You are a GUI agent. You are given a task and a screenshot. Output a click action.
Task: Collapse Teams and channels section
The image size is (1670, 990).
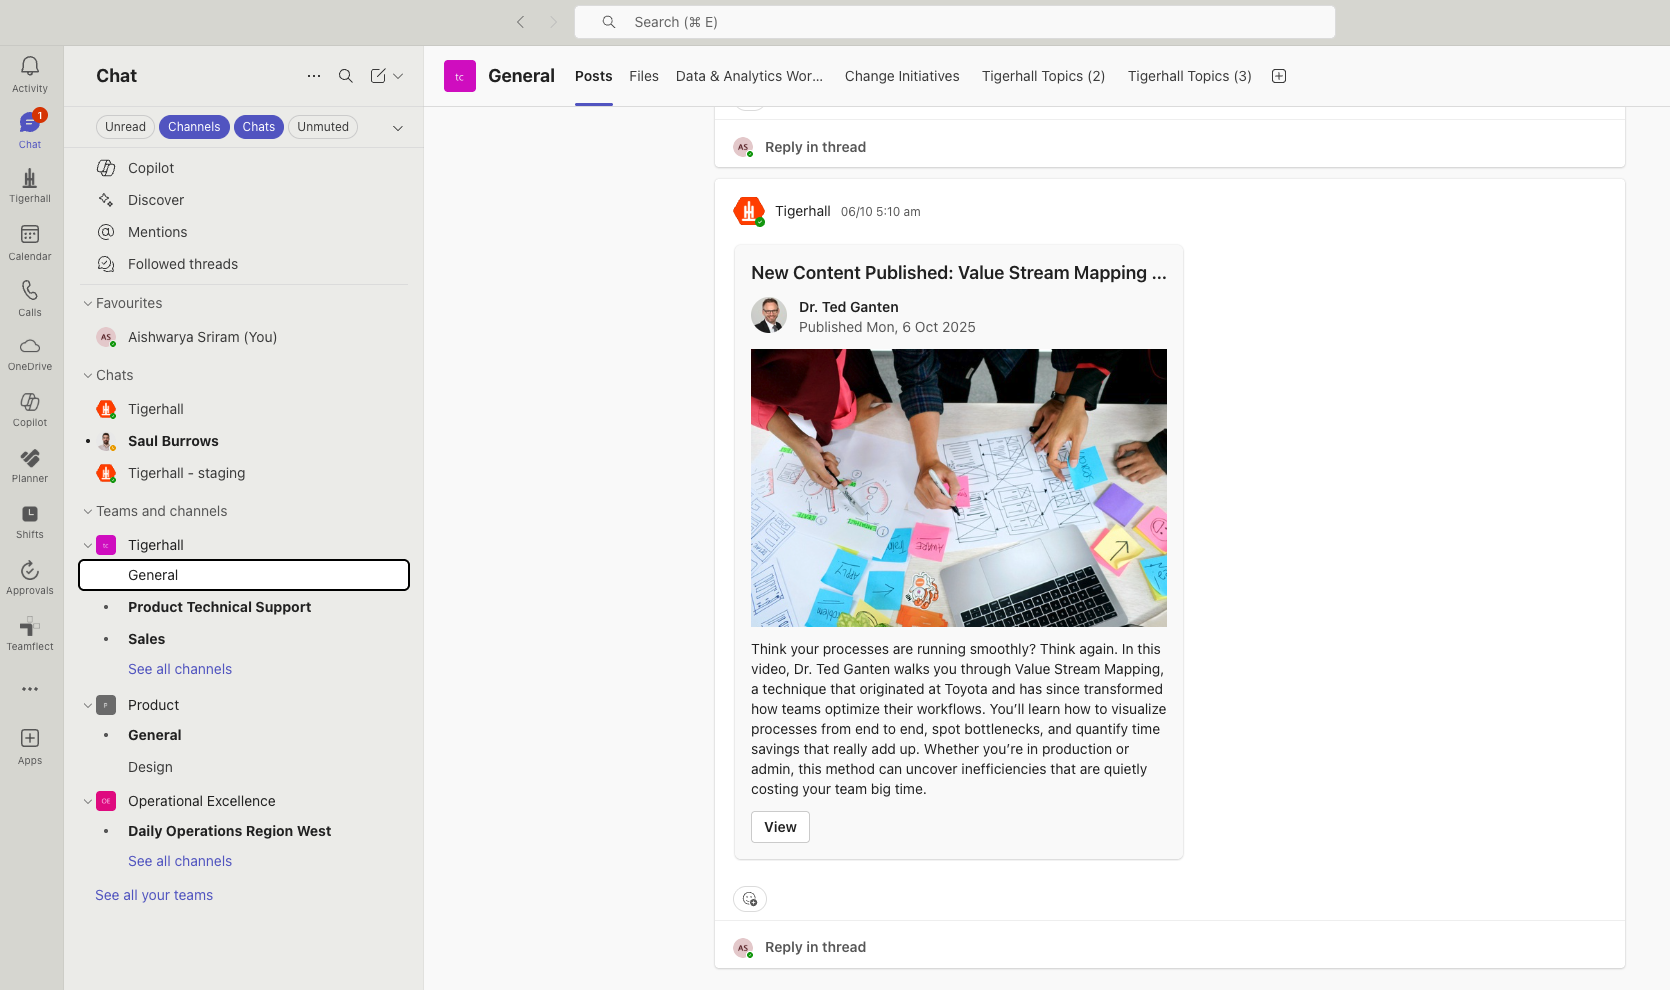88,511
